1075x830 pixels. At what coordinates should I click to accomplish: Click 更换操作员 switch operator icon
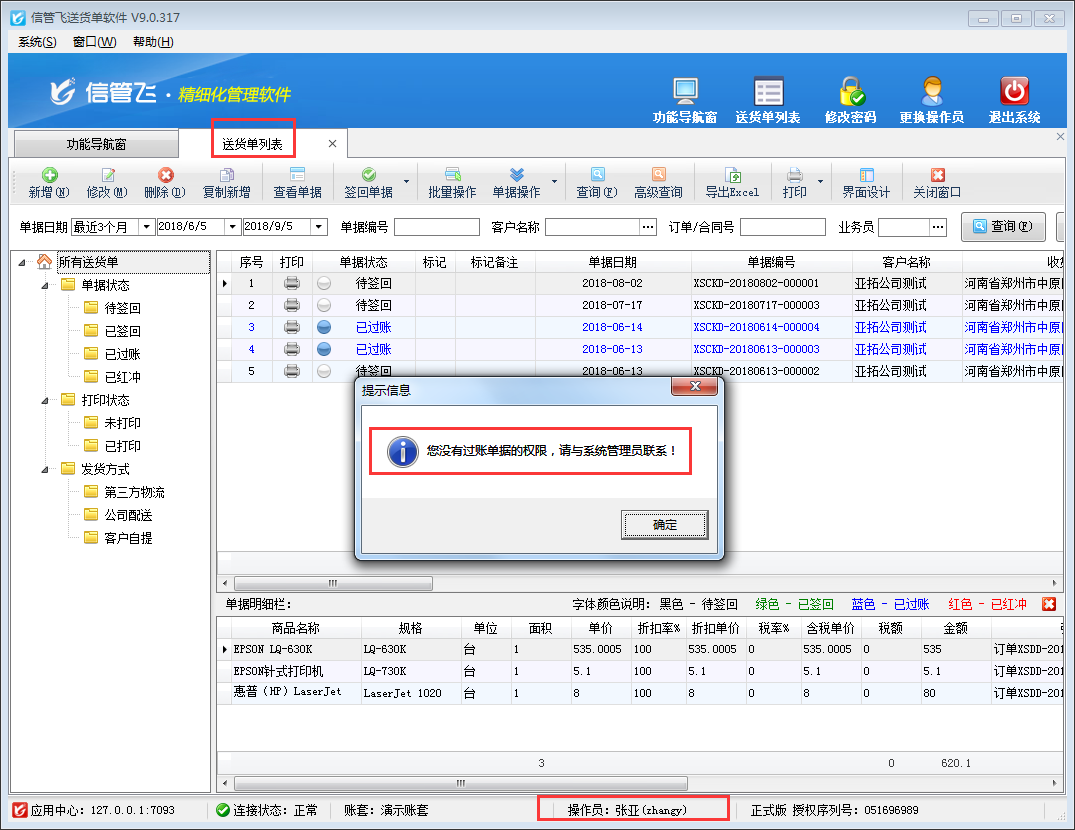tap(931, 92)
